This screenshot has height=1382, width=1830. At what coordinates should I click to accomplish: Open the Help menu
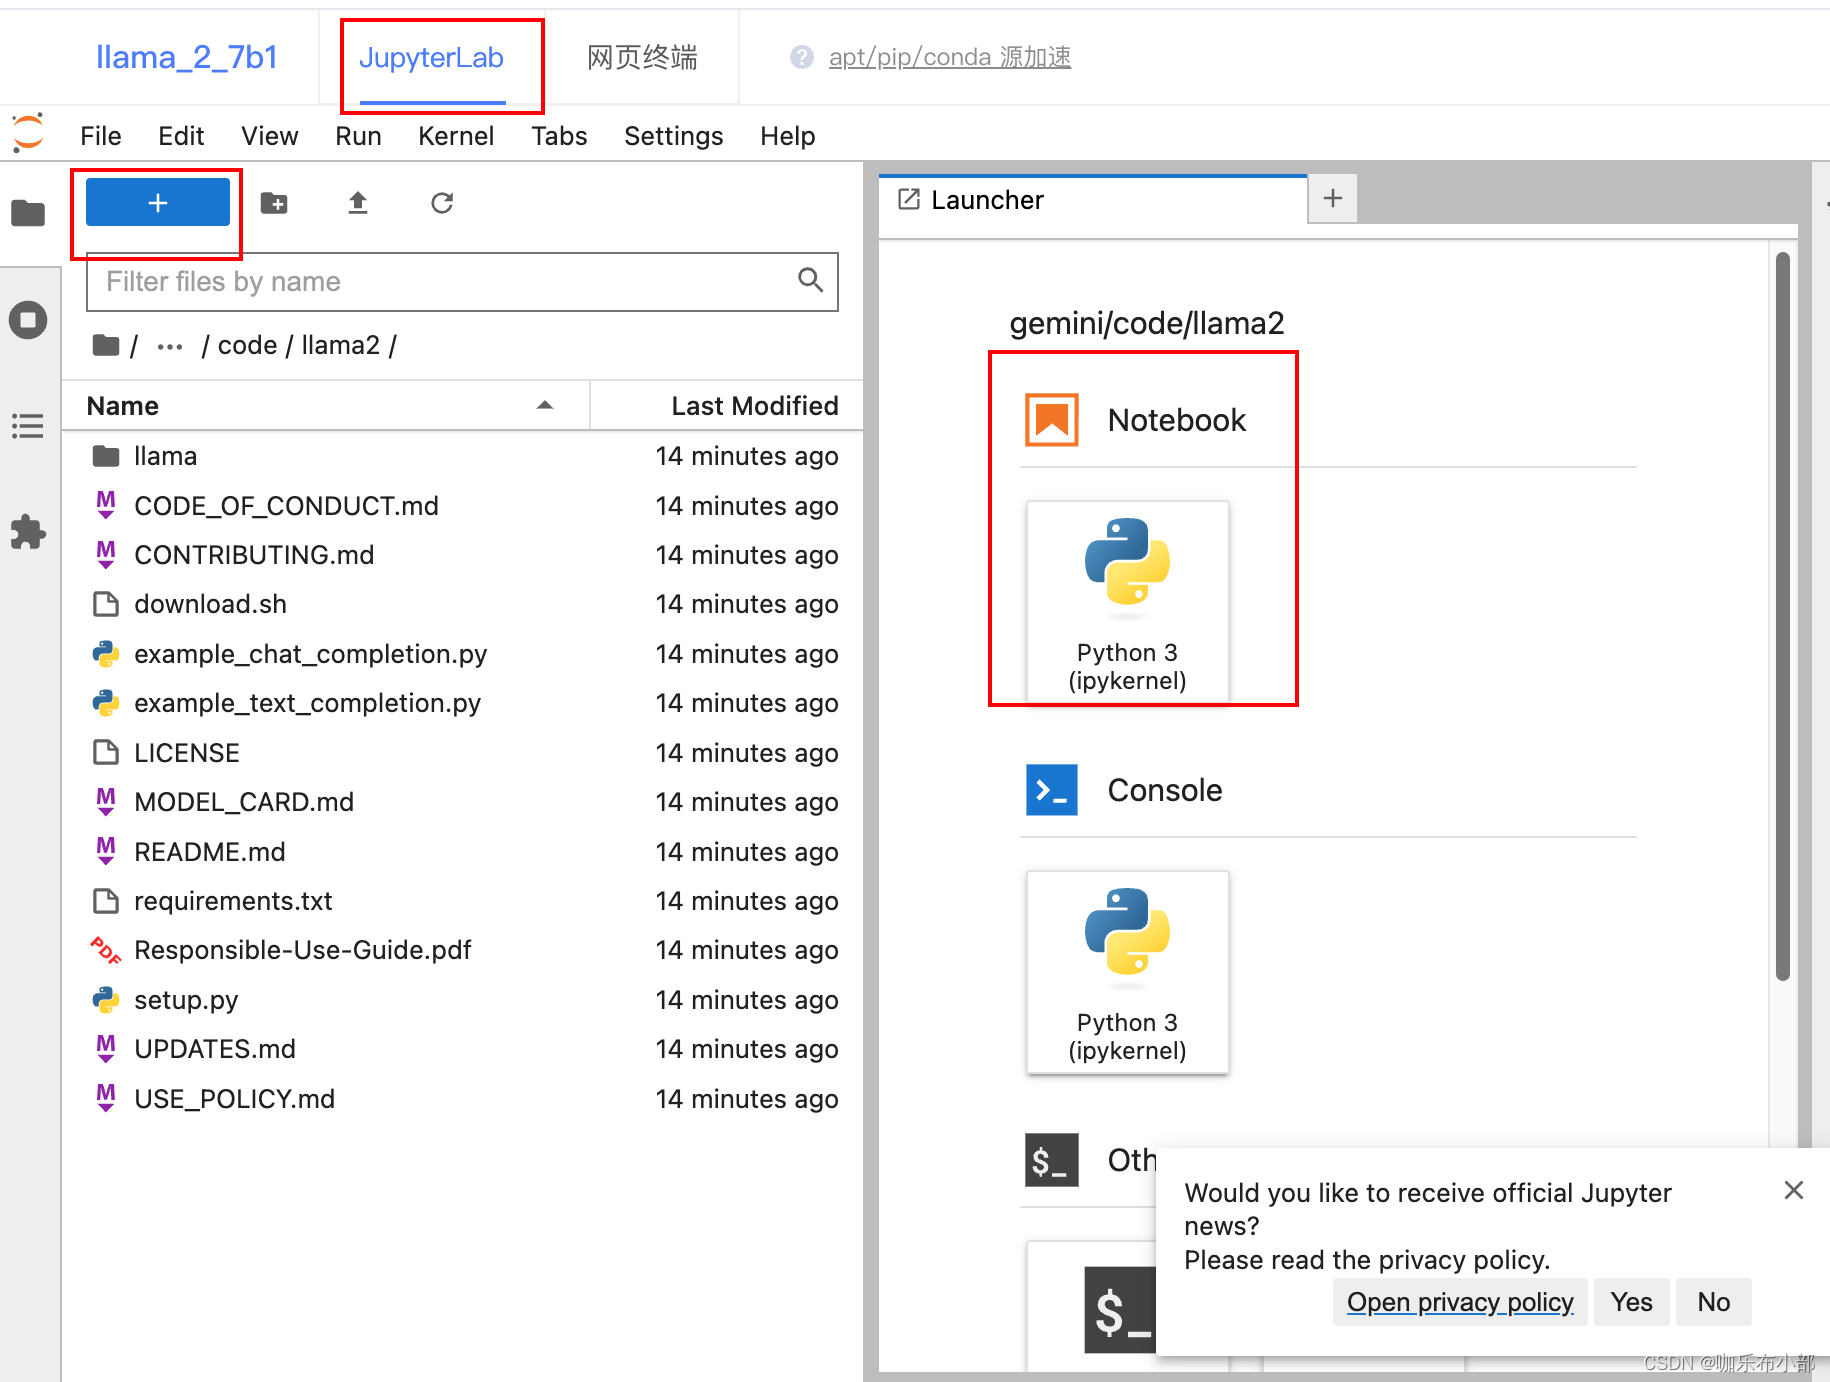(x=787, y=136)
